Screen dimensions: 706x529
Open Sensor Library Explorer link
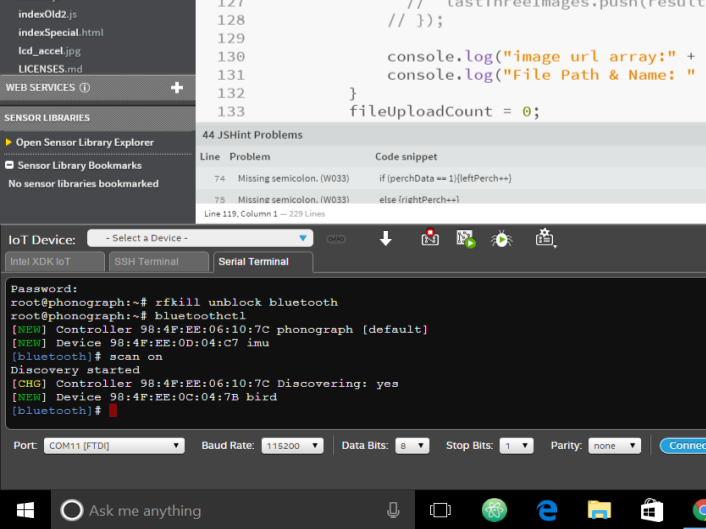pos(84,143)
